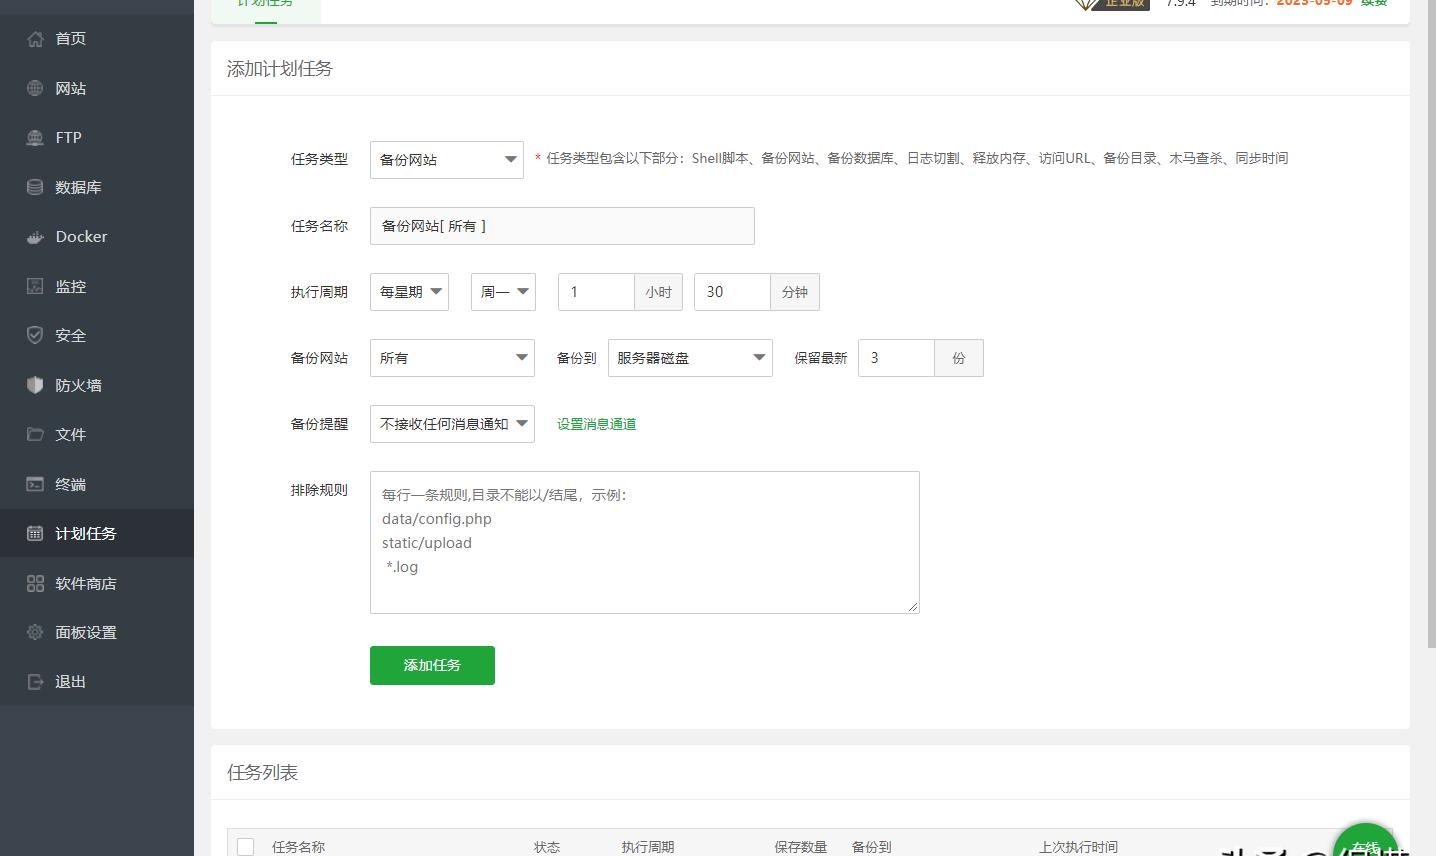Click the calendar icon beside 计划任务
This screenshot has height=856, width=1436.
(x=35, y=533)
